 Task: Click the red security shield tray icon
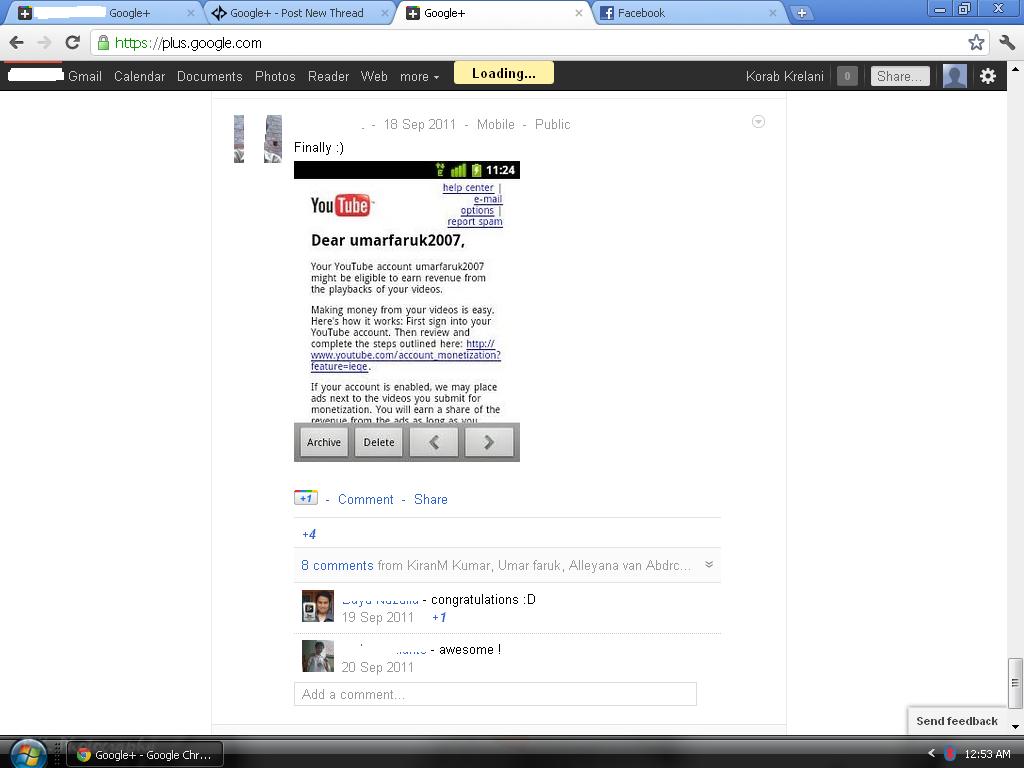[950, 754]
